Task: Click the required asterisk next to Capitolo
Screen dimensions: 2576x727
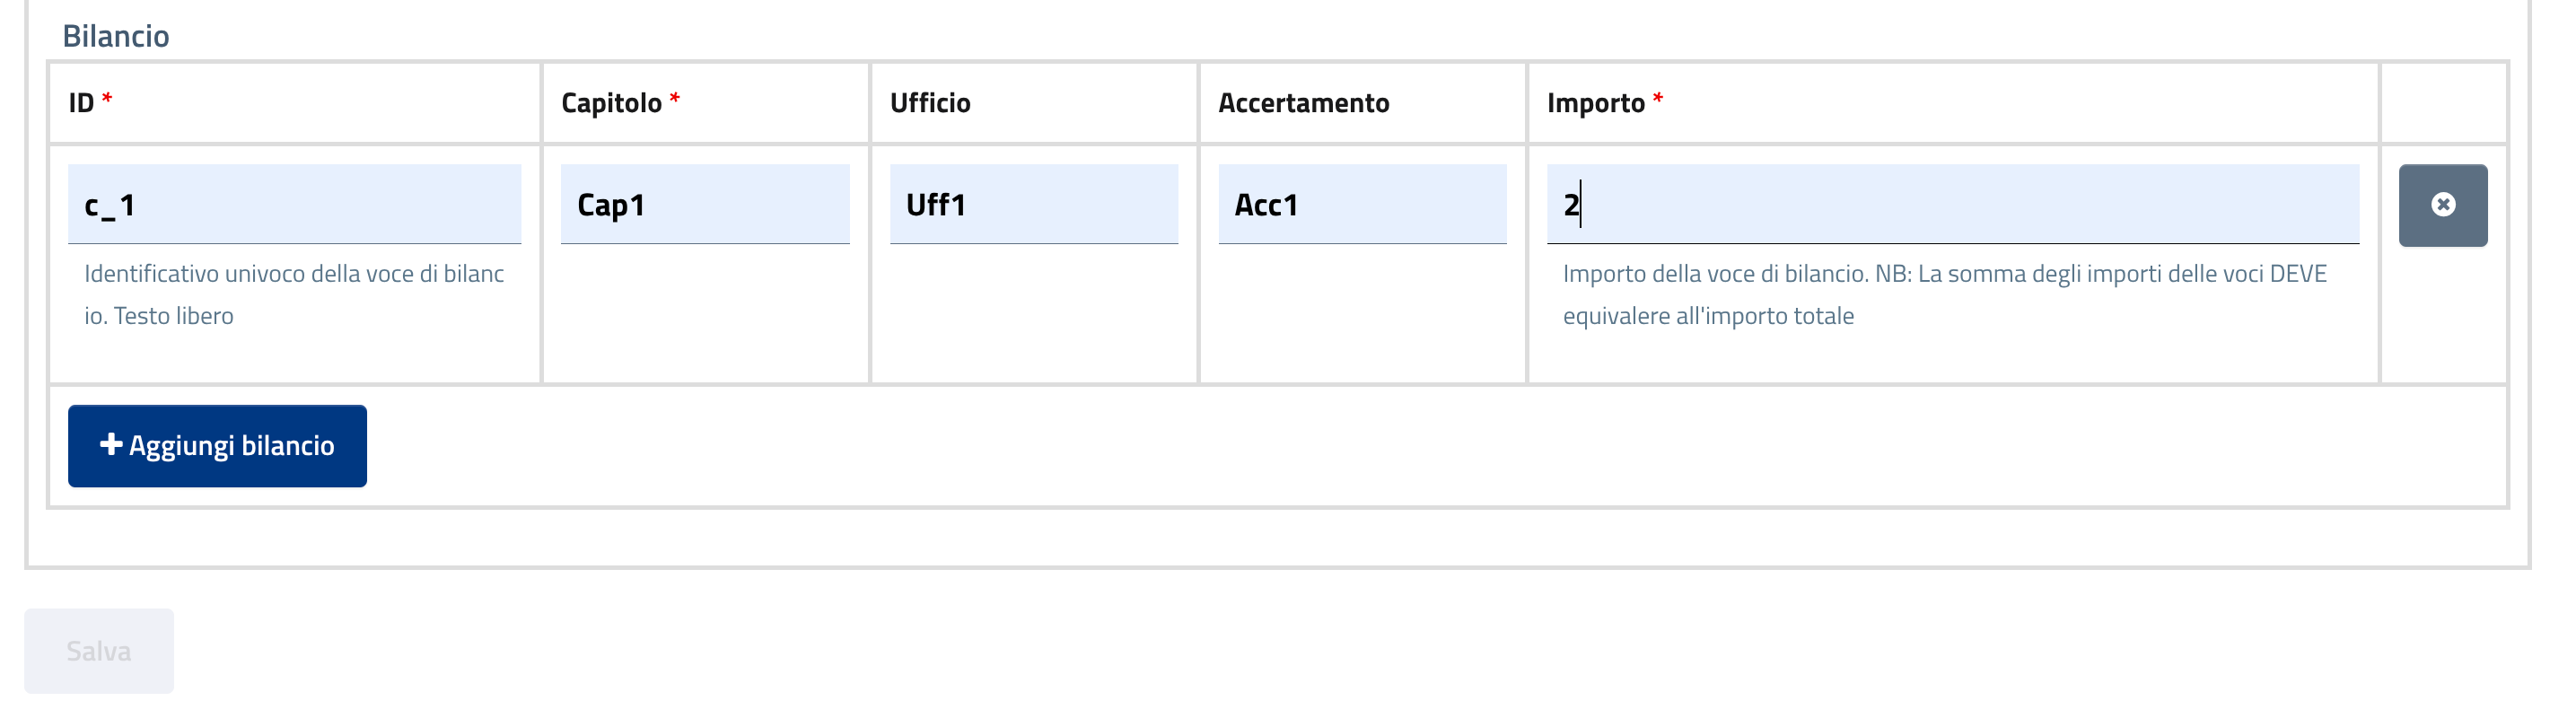Action: (x=675, y=98)
